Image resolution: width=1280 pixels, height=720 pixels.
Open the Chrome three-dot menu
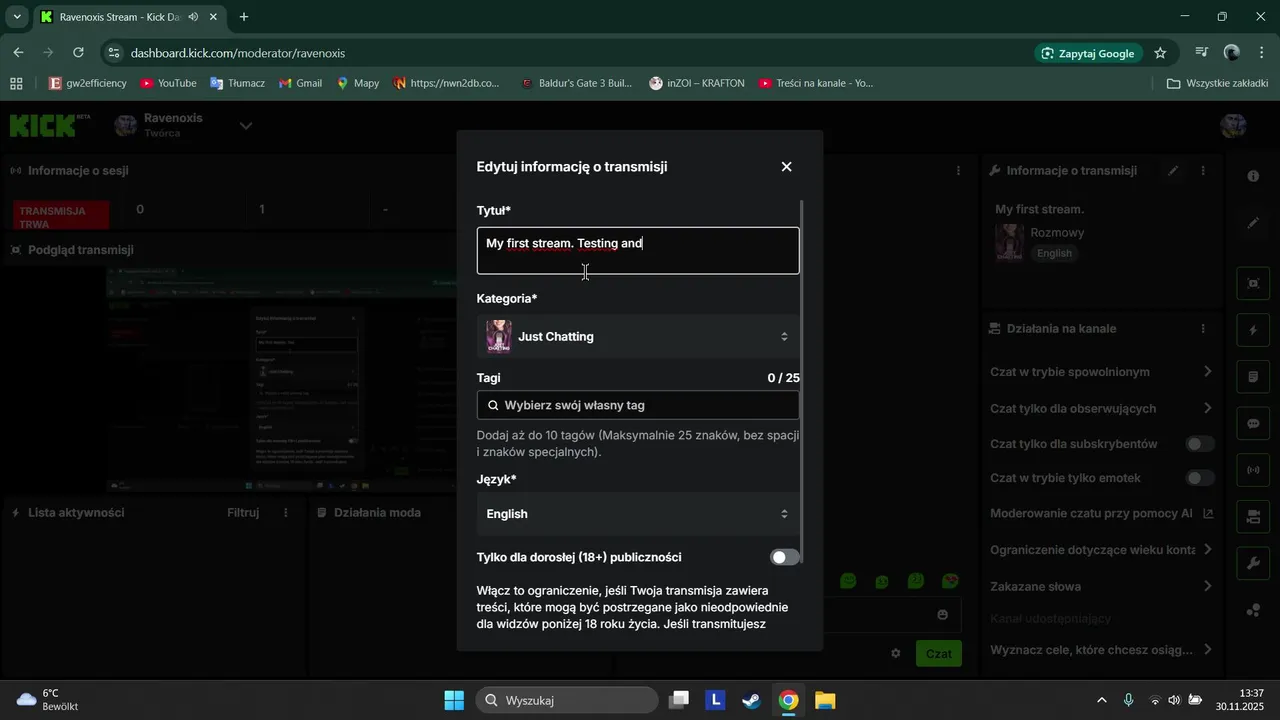point(1261,53)
